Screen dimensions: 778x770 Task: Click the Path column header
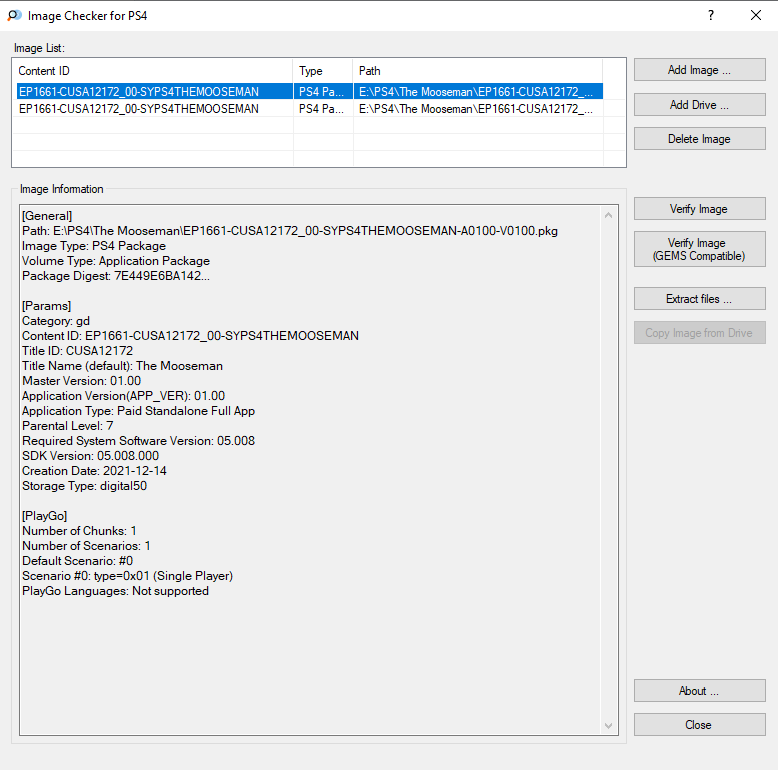[x=477, y=71]
